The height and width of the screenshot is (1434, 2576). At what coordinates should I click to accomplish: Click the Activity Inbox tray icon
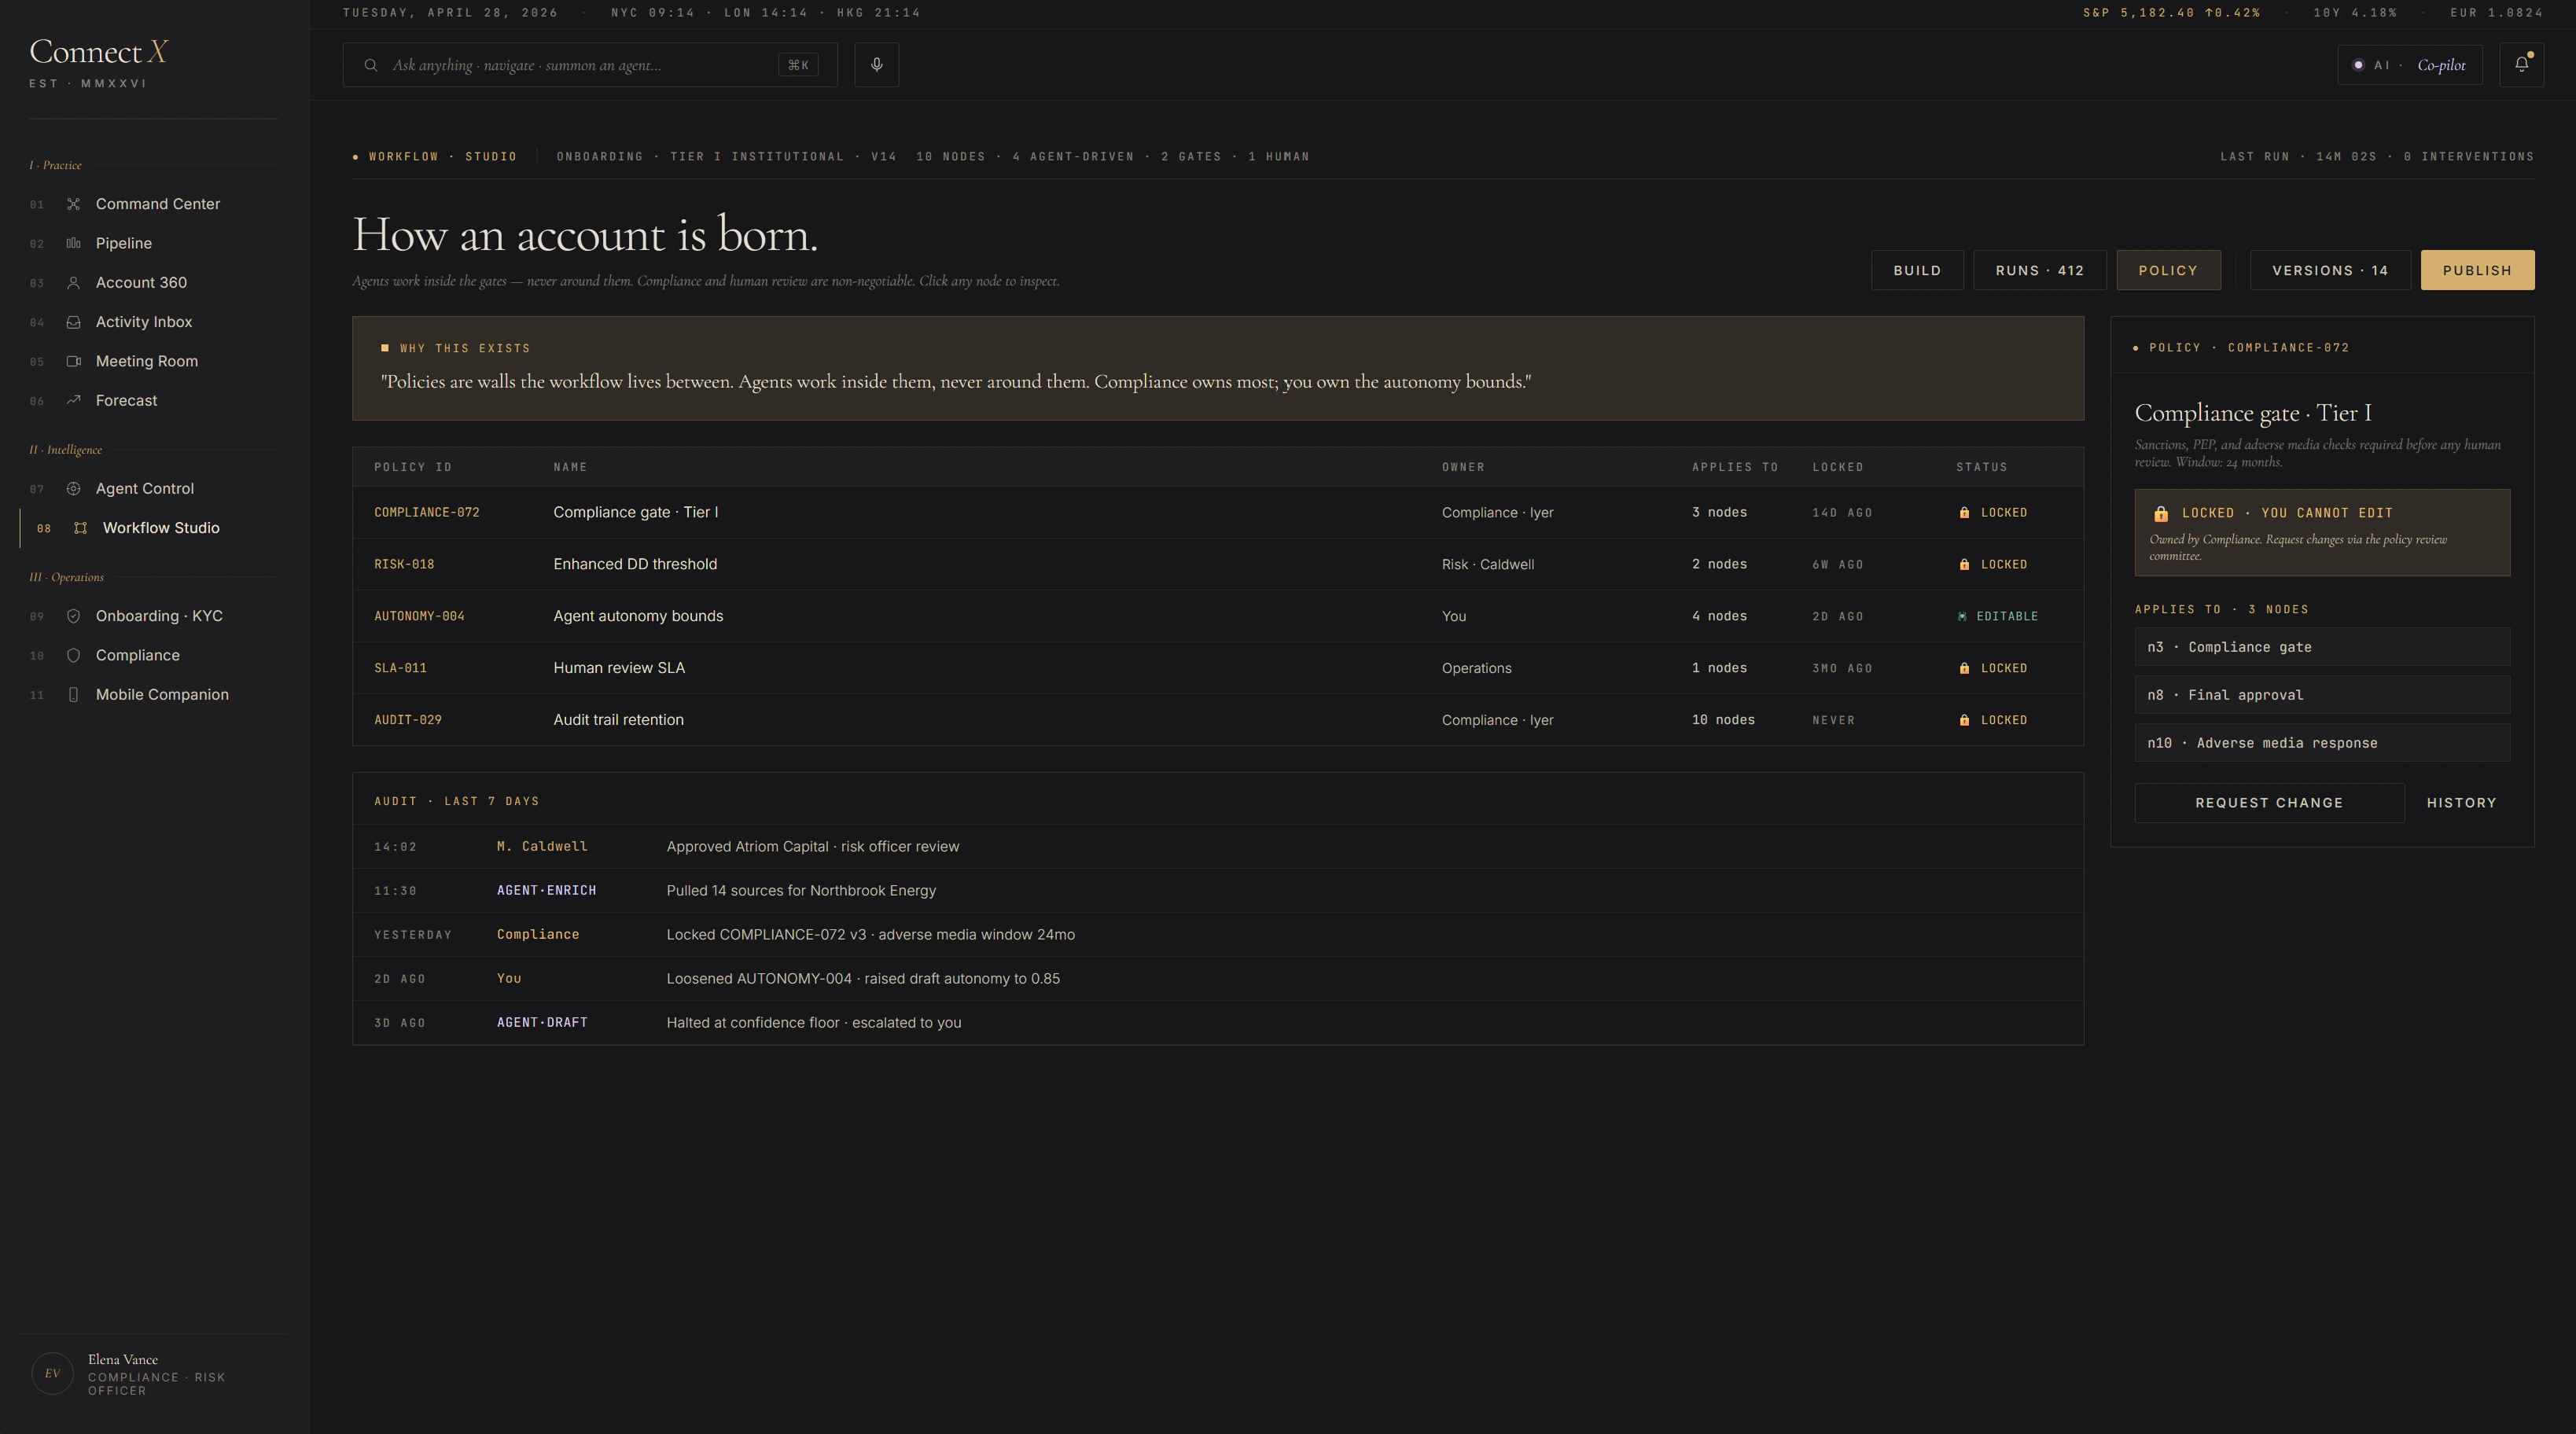73,322
